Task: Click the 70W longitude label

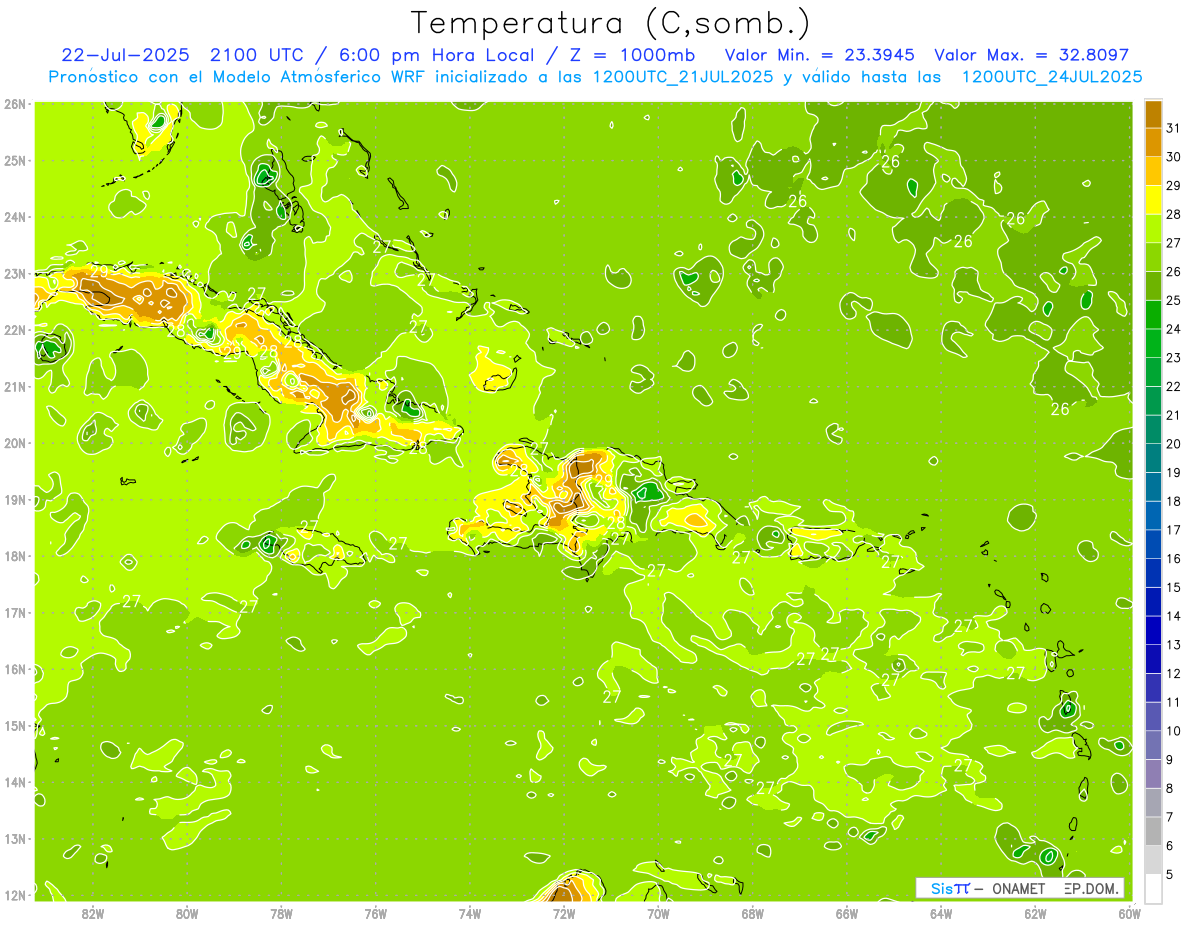Action: click(658, 914)
